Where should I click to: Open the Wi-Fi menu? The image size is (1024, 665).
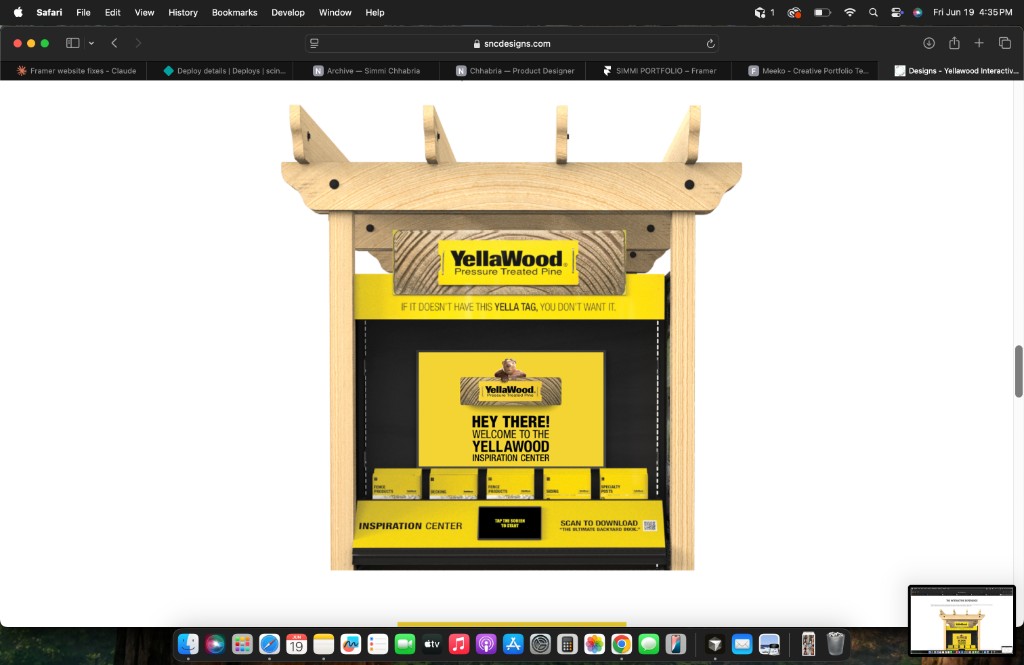pos(850,12)
